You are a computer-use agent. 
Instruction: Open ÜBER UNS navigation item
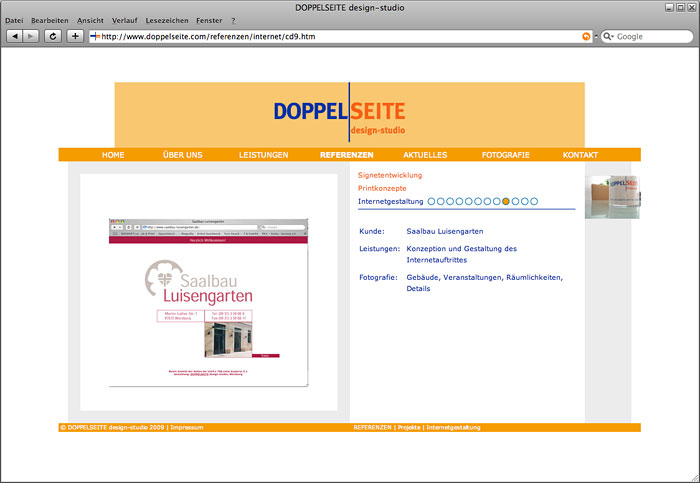[183, 155]
